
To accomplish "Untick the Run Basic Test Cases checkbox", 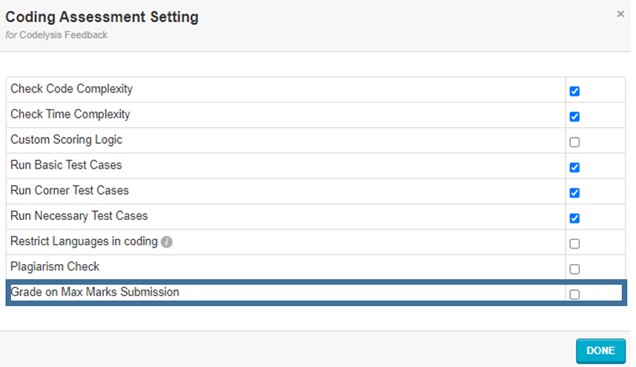I will pos(574,167).
